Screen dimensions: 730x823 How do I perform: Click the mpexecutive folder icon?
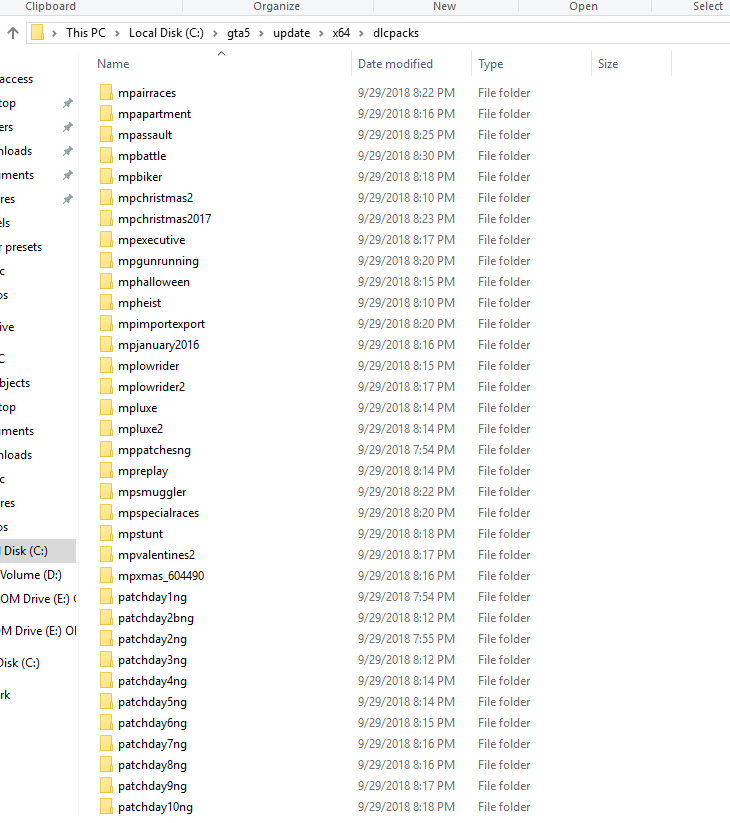coord(106,239)
